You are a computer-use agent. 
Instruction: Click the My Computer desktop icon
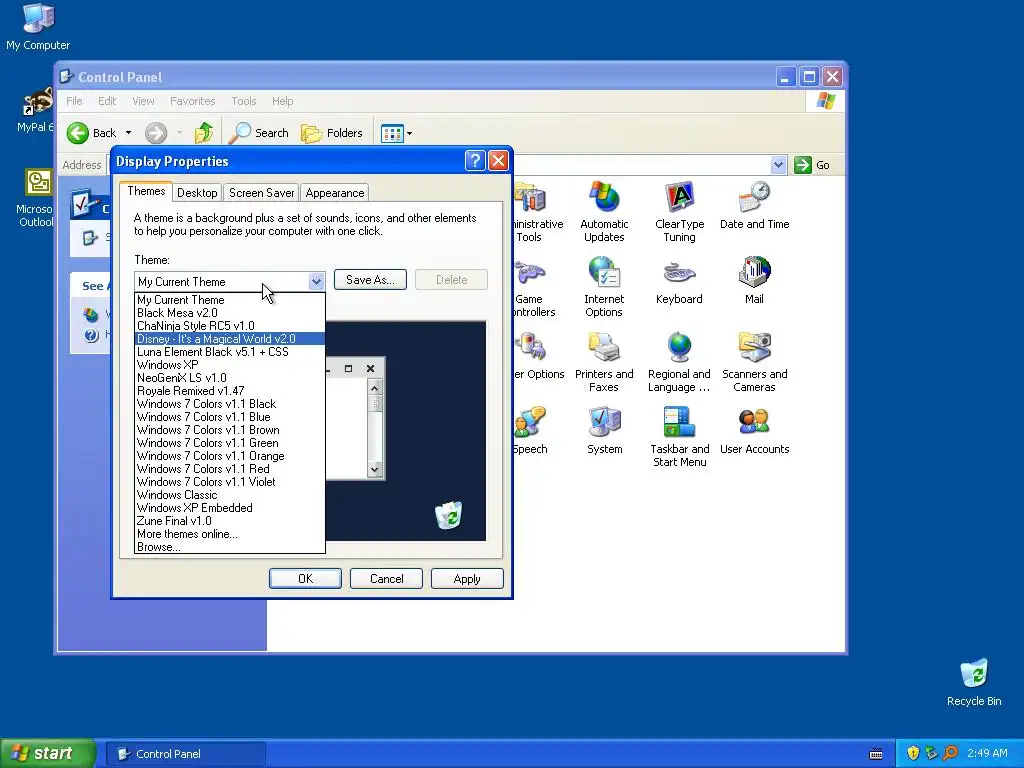38,27
